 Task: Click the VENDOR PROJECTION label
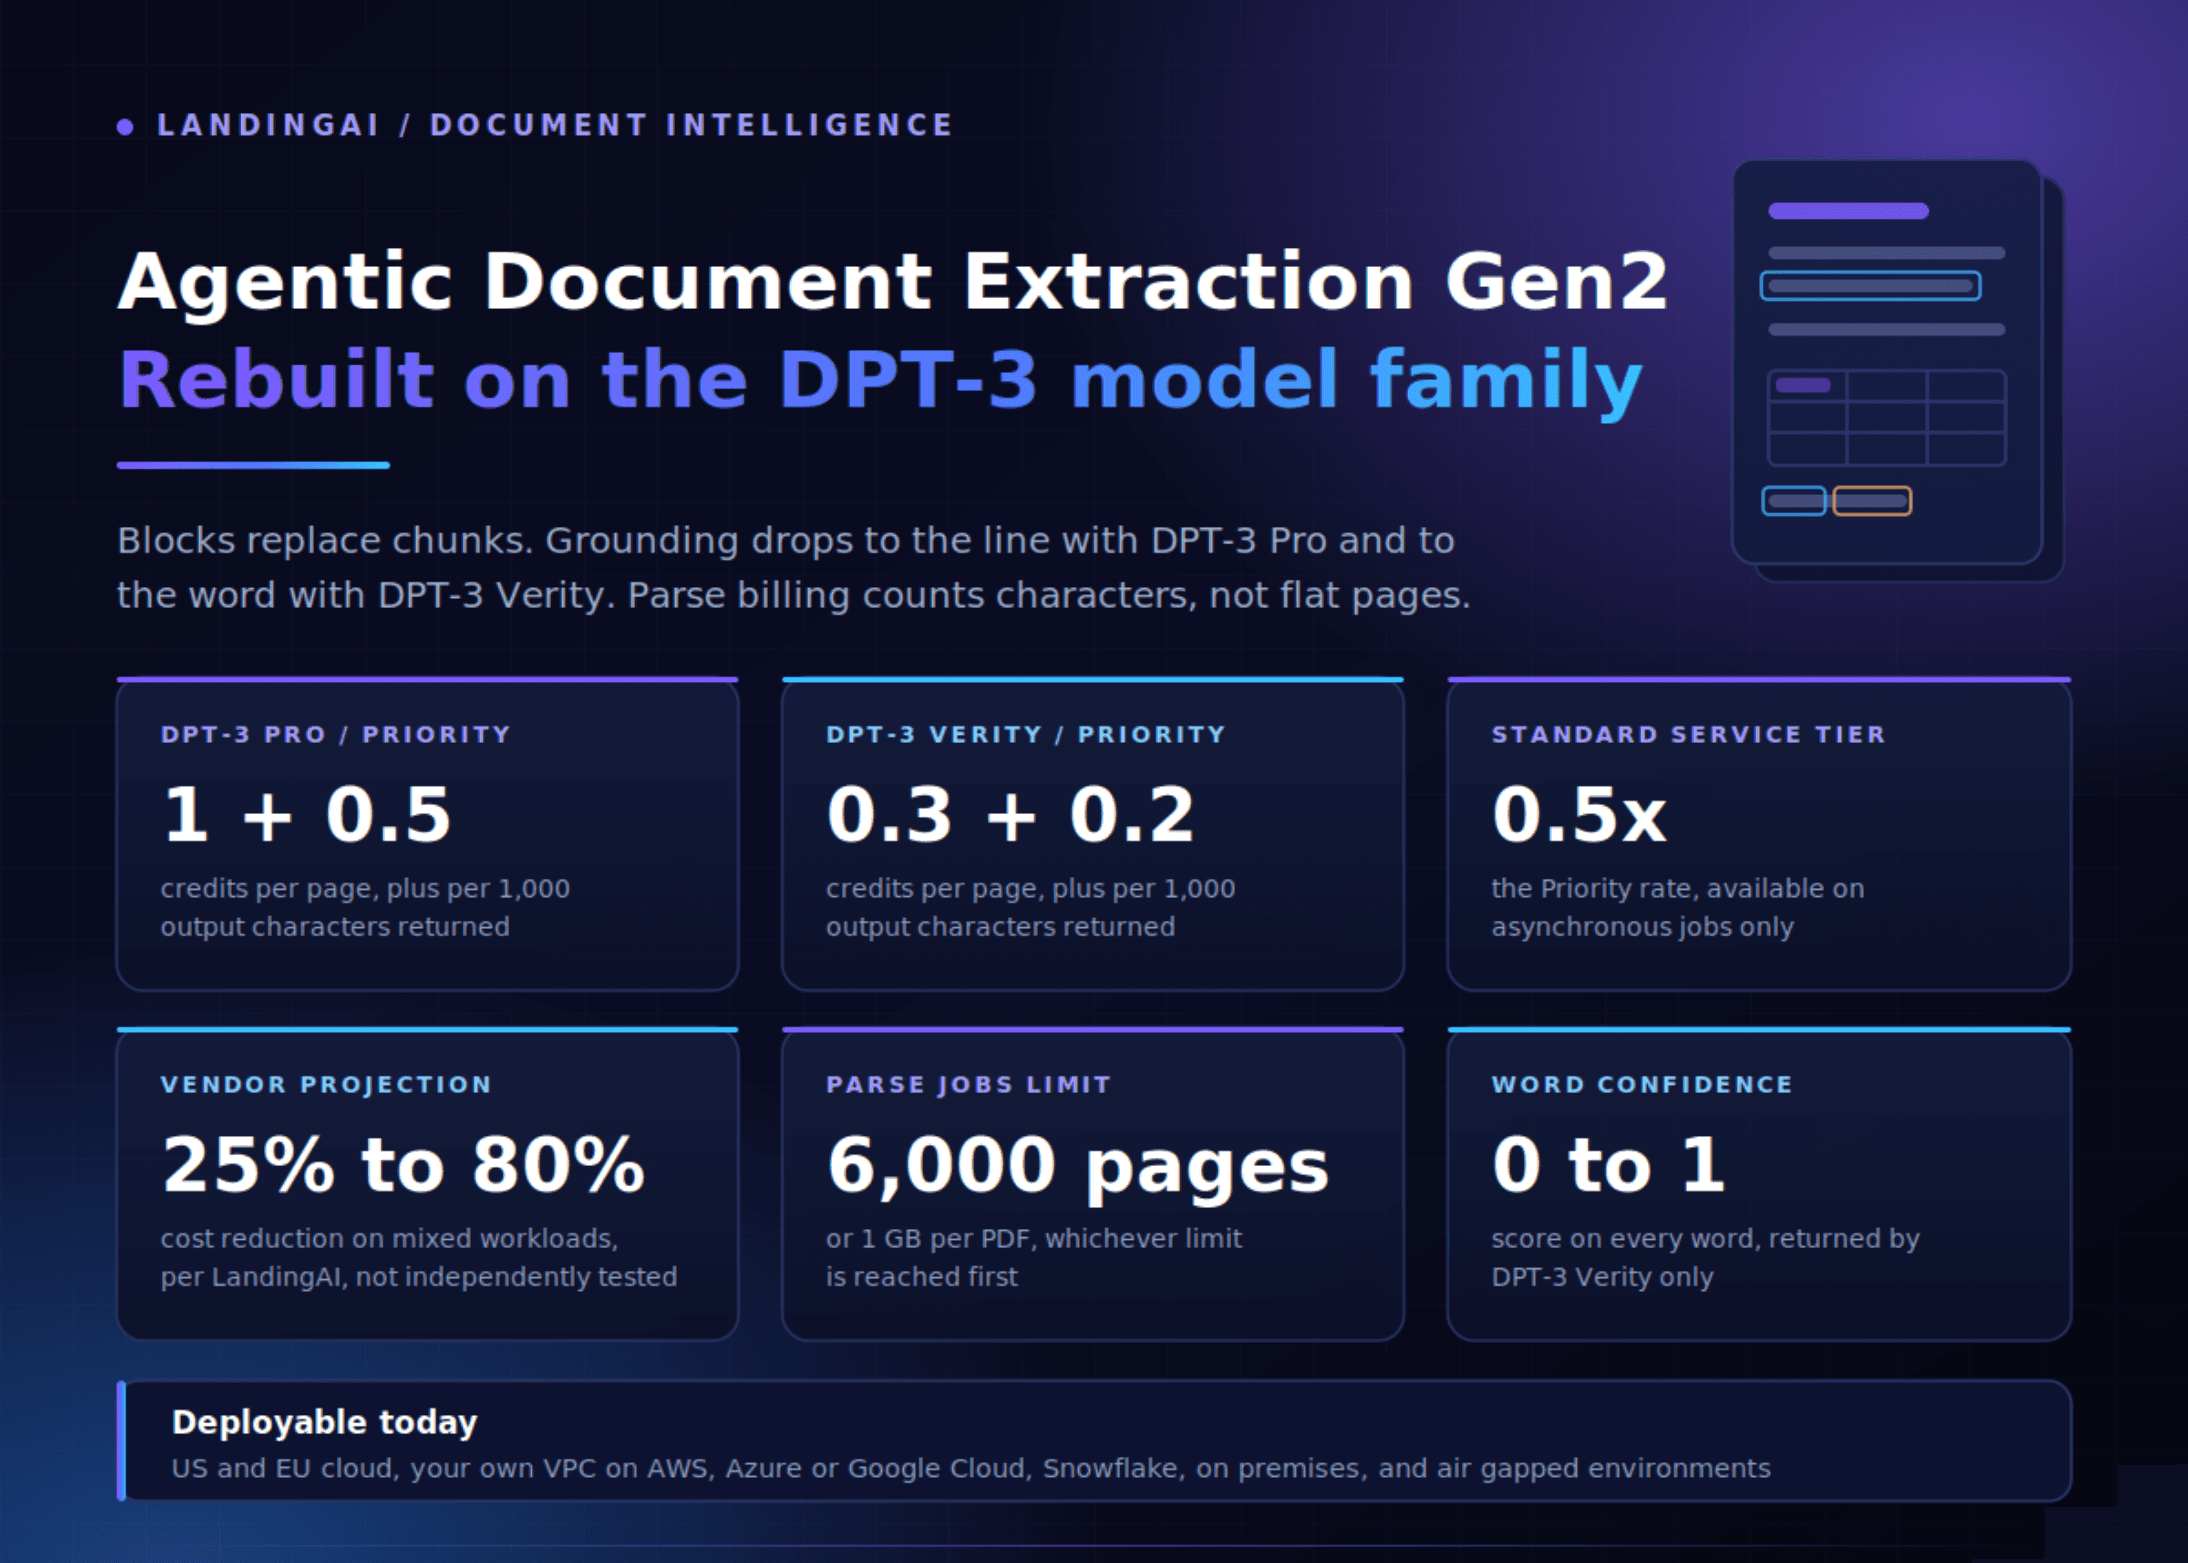pos(326,1084)
